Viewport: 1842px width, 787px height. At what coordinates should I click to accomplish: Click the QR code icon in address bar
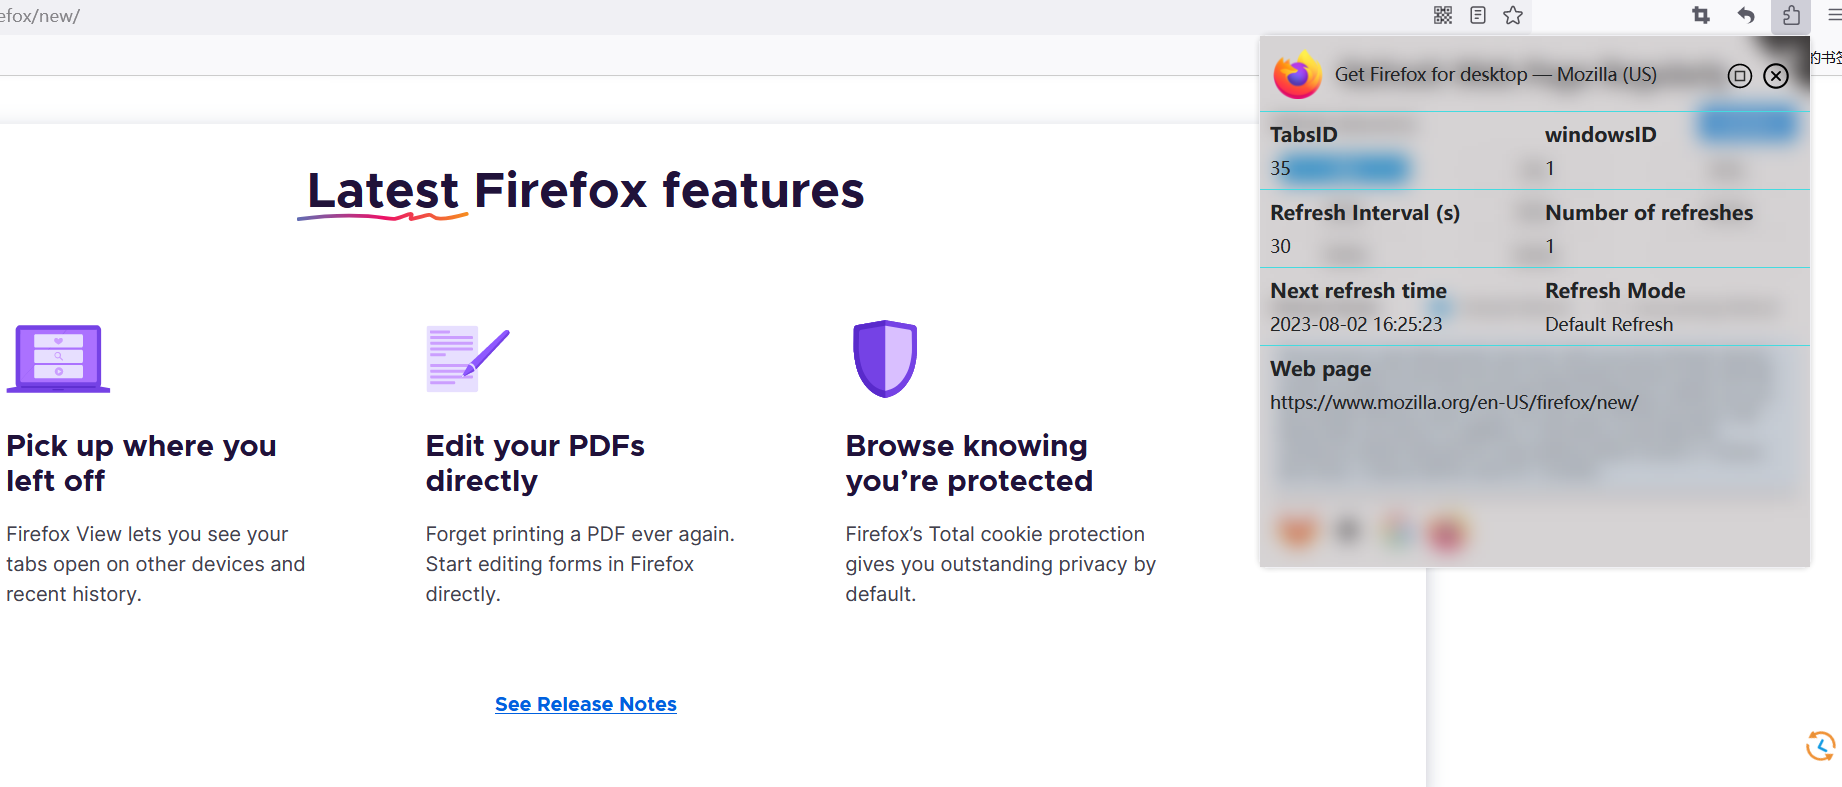point(1443,15)
